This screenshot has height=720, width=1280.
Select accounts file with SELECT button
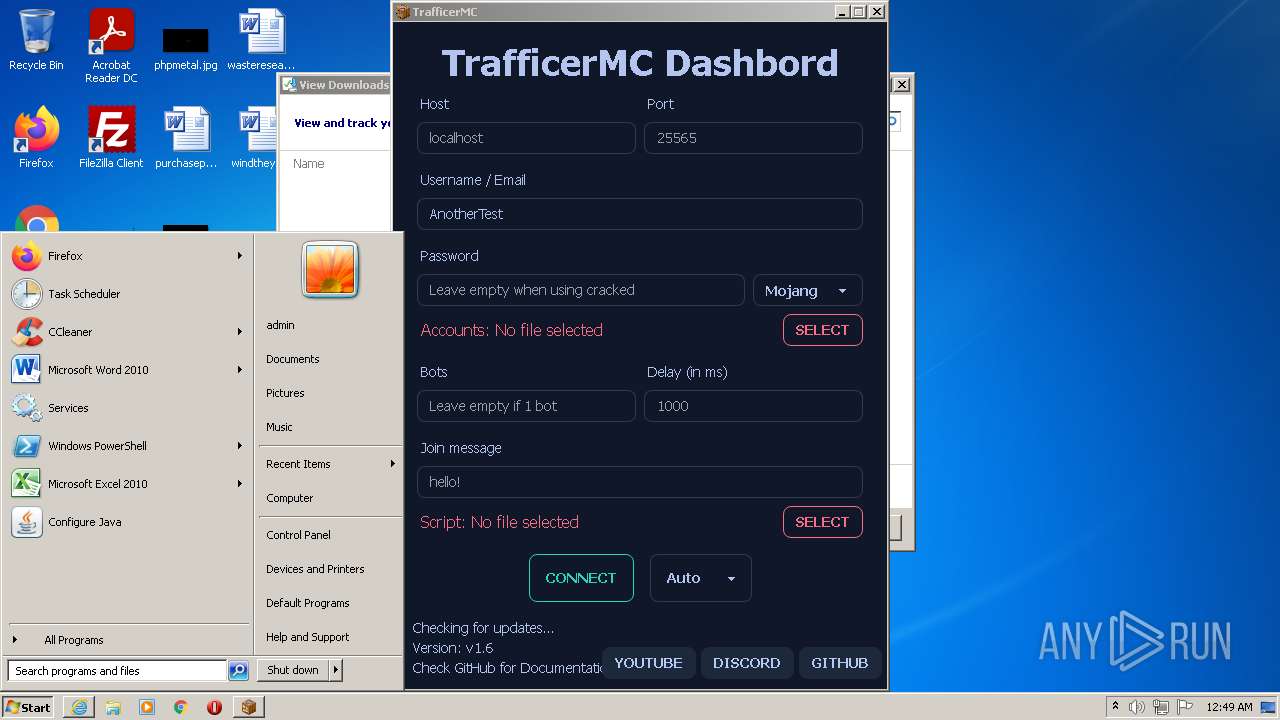[x=822, y=330]
